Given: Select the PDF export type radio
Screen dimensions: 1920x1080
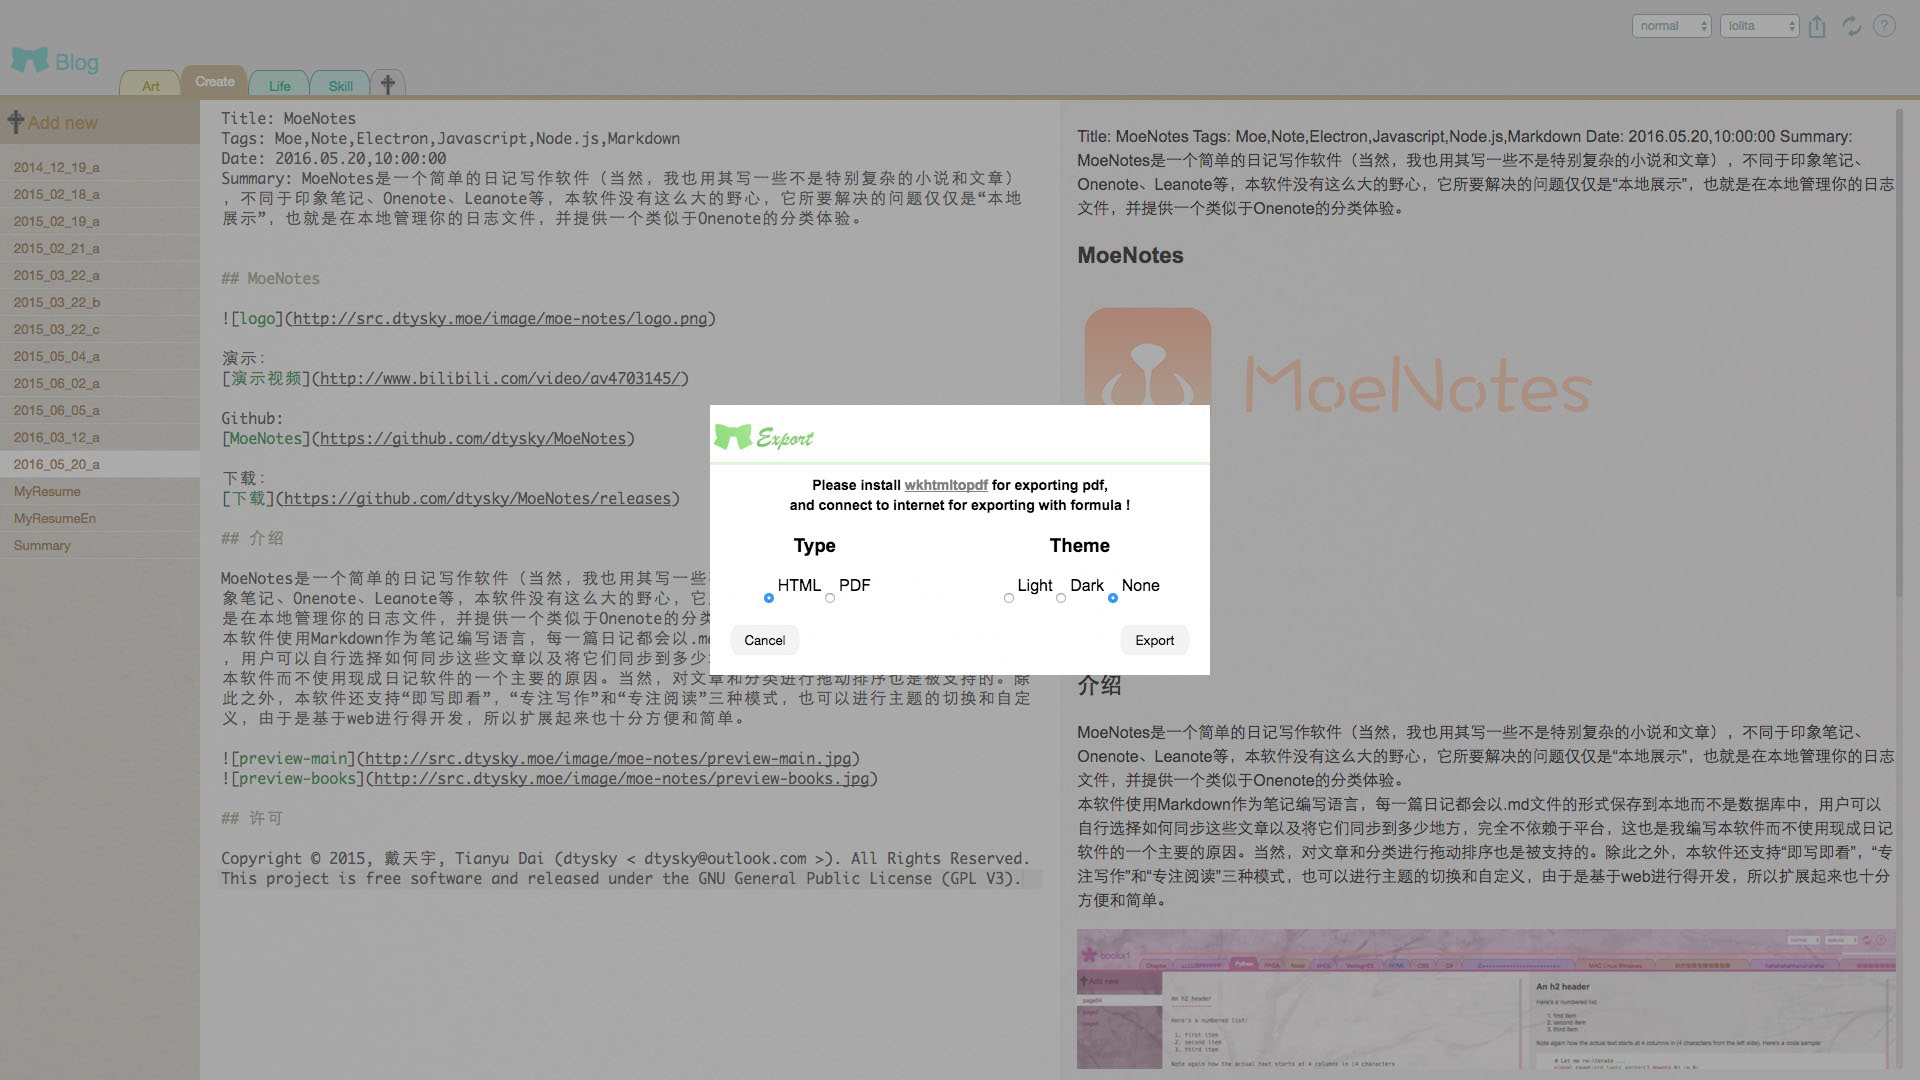Looking at the screenshot, I should point(830,598).
